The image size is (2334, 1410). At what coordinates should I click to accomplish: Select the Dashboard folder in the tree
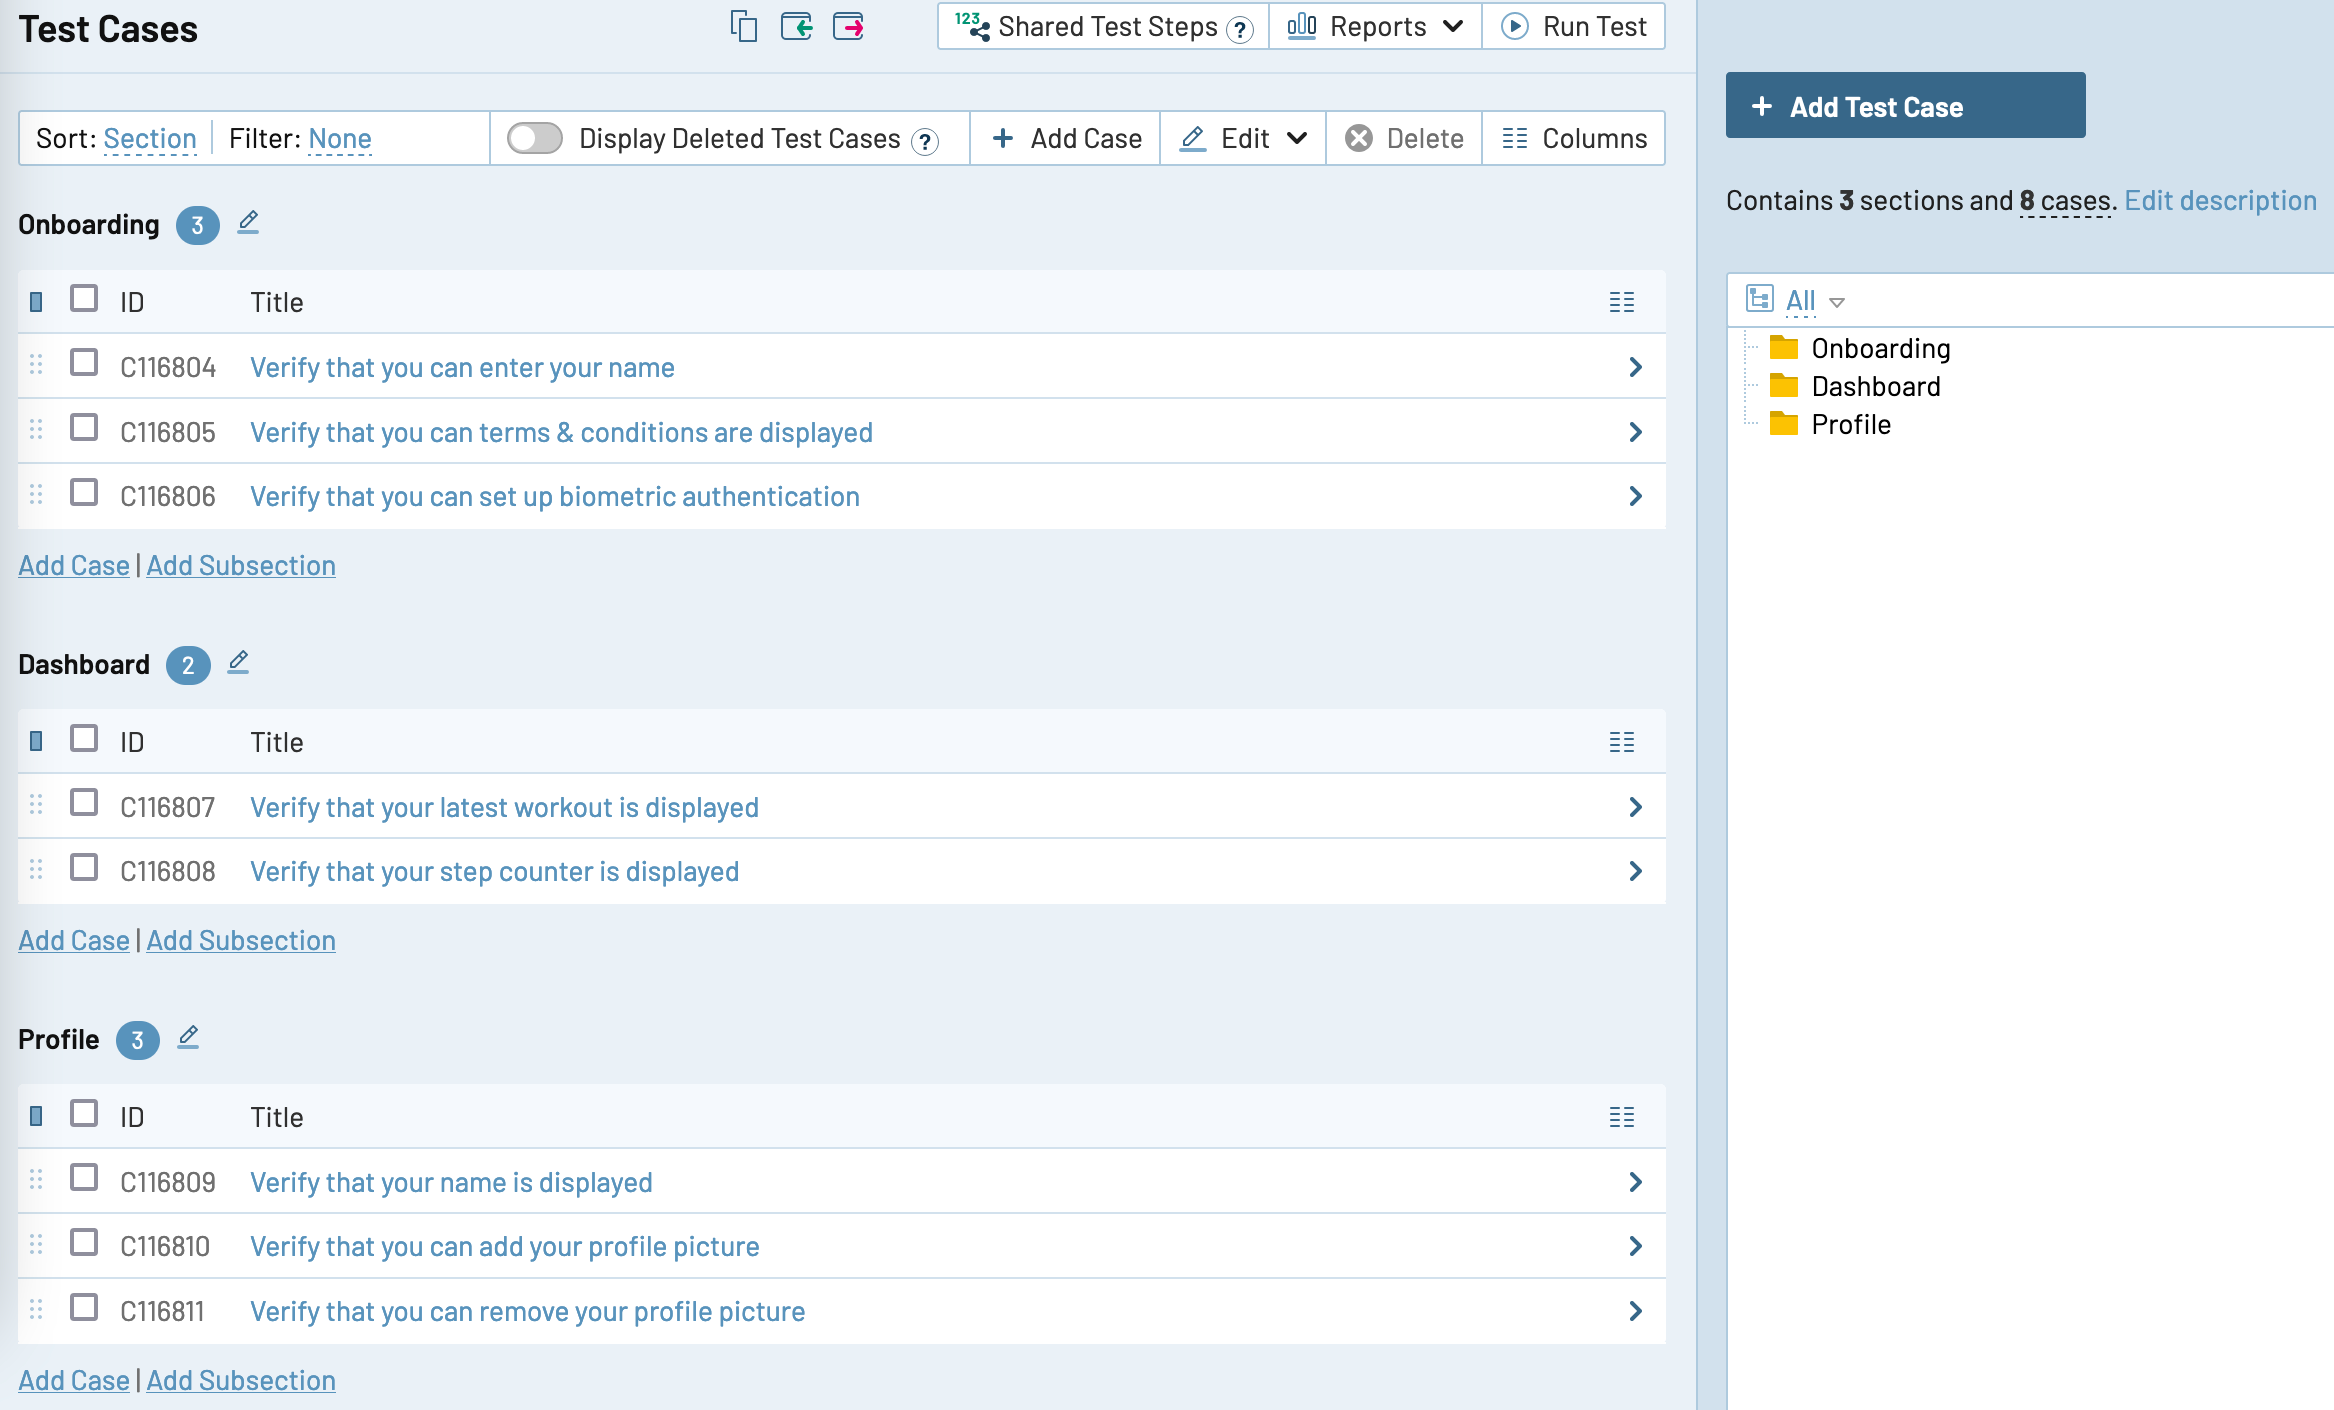pyautogui.click(x=1875, y=386)
